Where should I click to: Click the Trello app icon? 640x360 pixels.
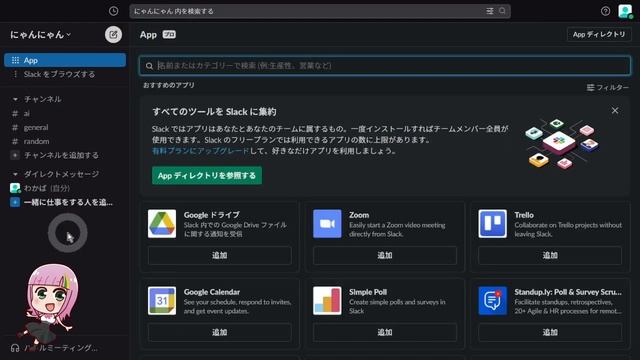[x=493, y=224]
